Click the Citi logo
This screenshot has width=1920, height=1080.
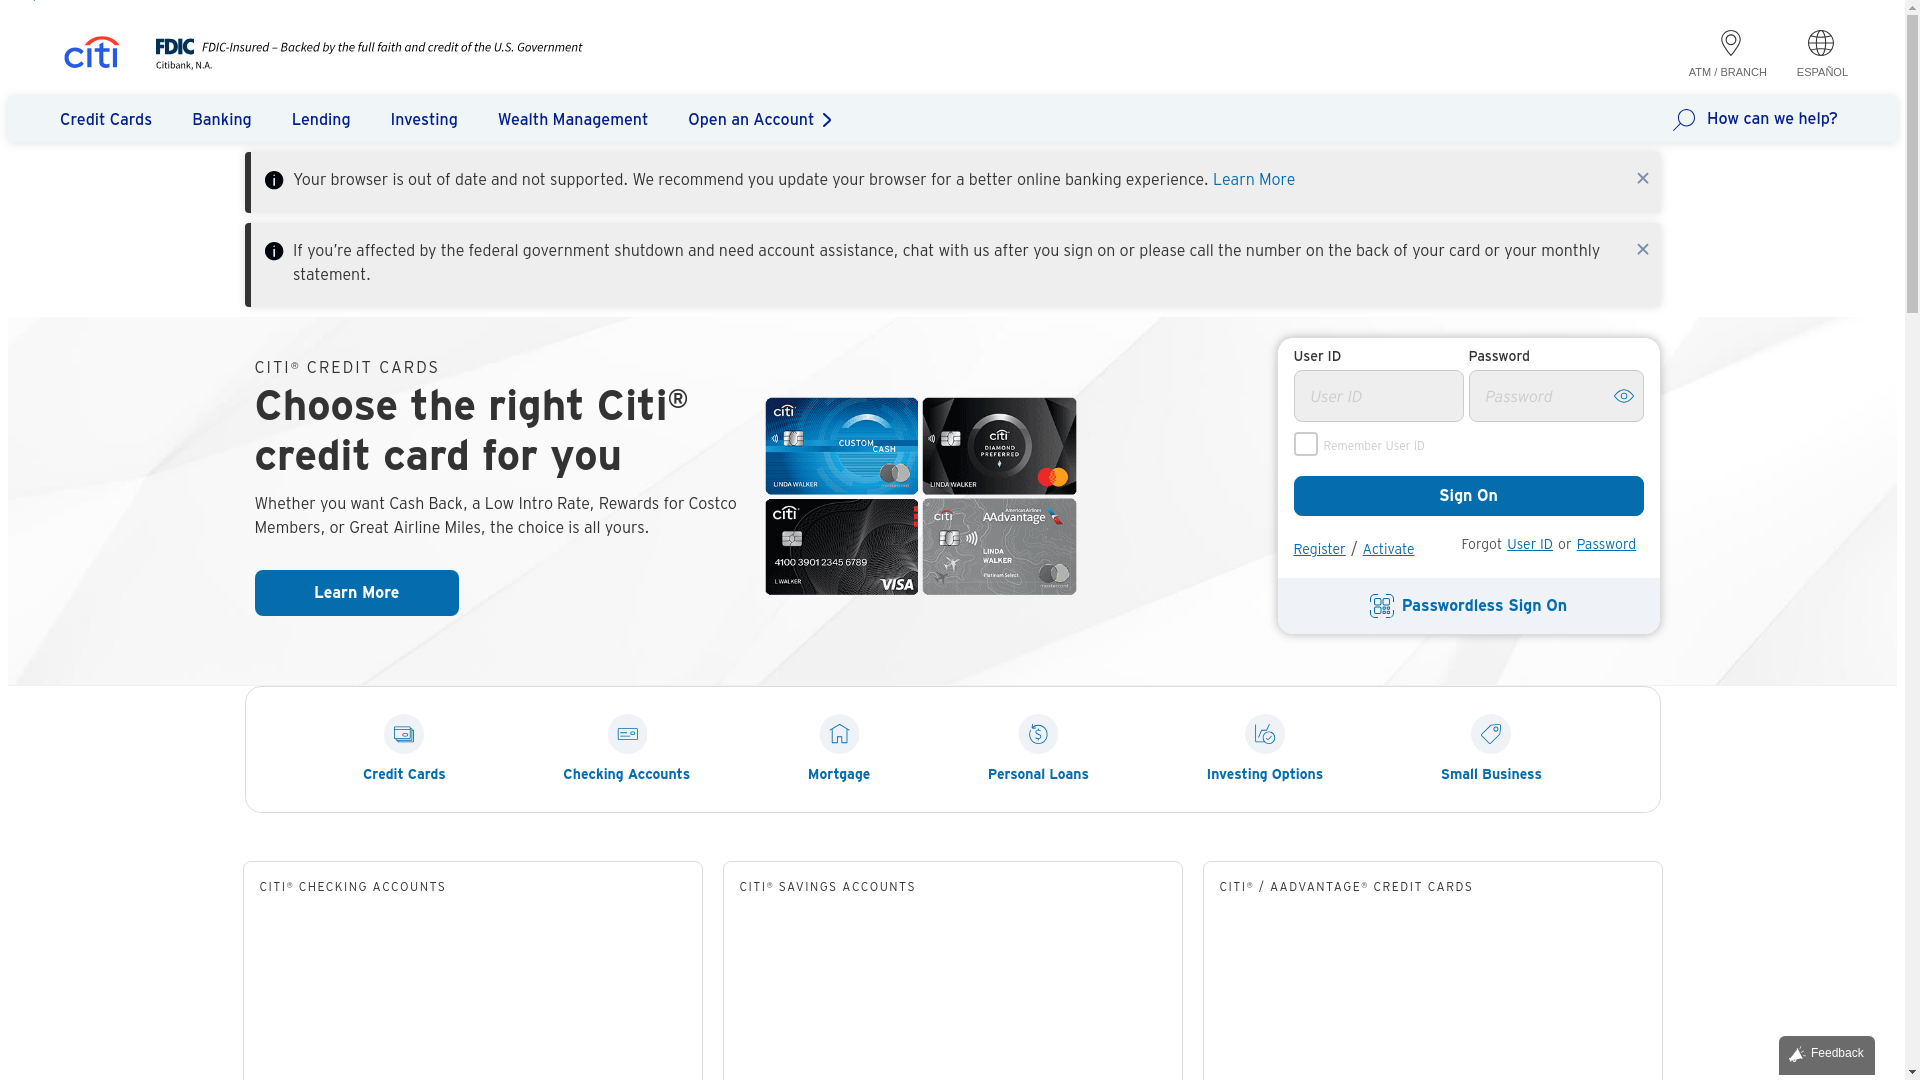[x=92, y=53]
